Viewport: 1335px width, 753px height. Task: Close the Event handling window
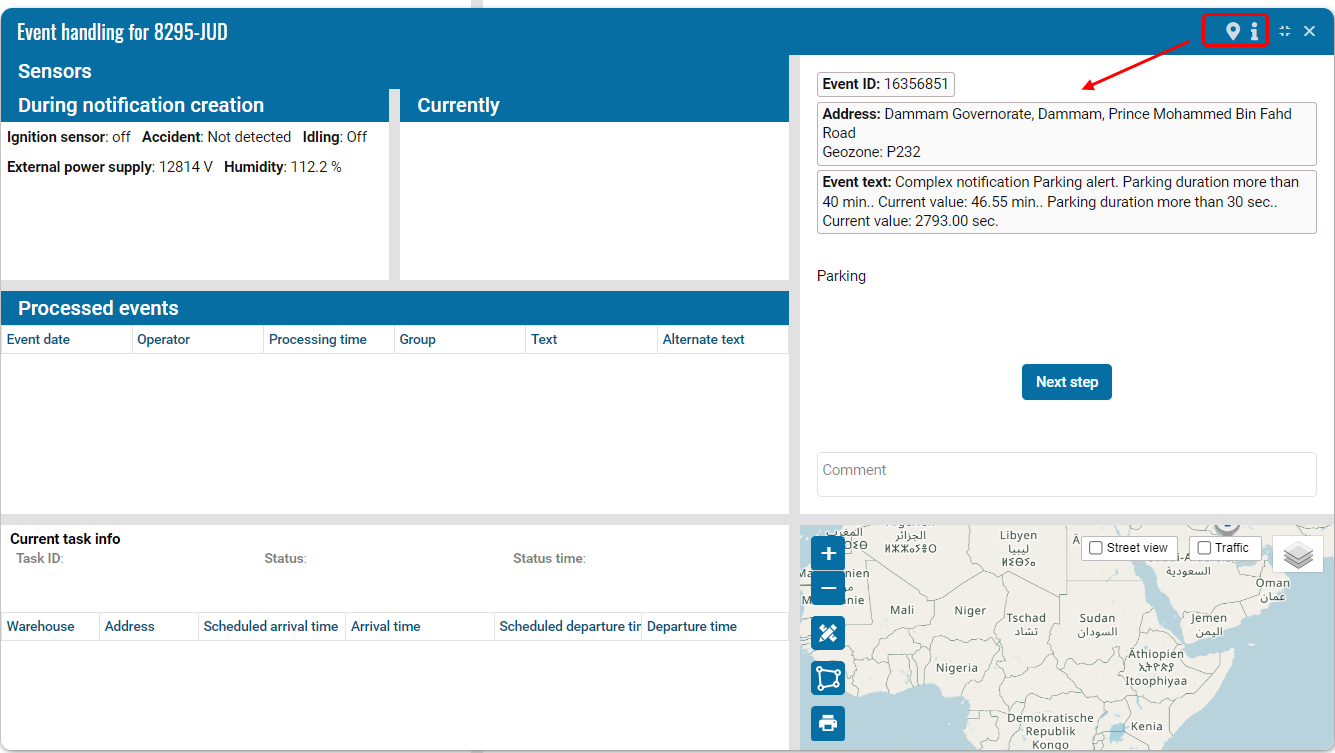click(1310, 32)
